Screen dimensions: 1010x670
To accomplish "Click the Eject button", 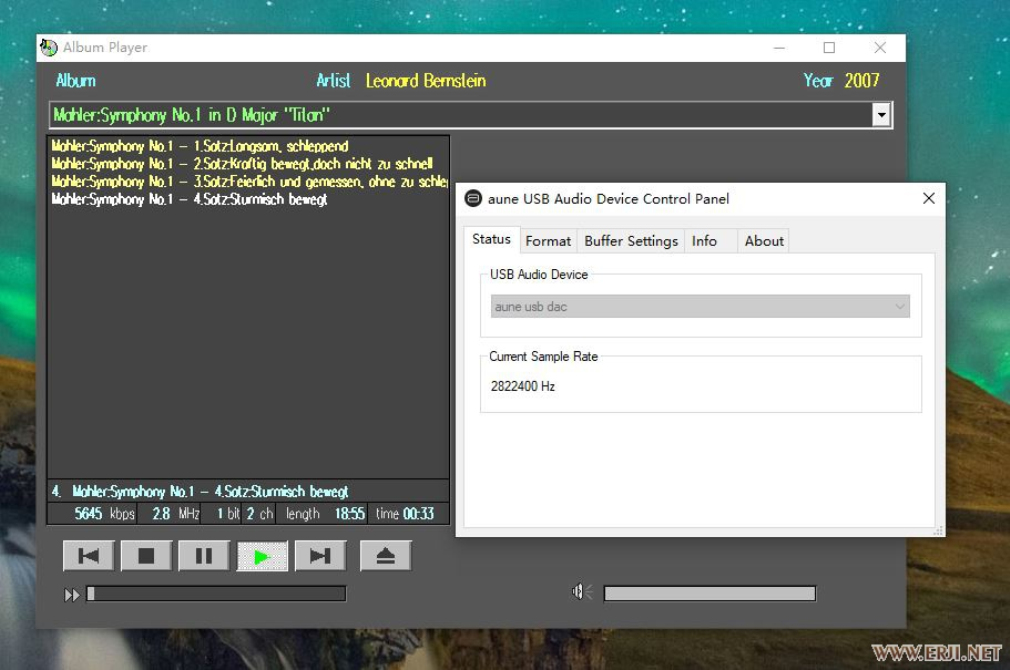I will point(385,556).
